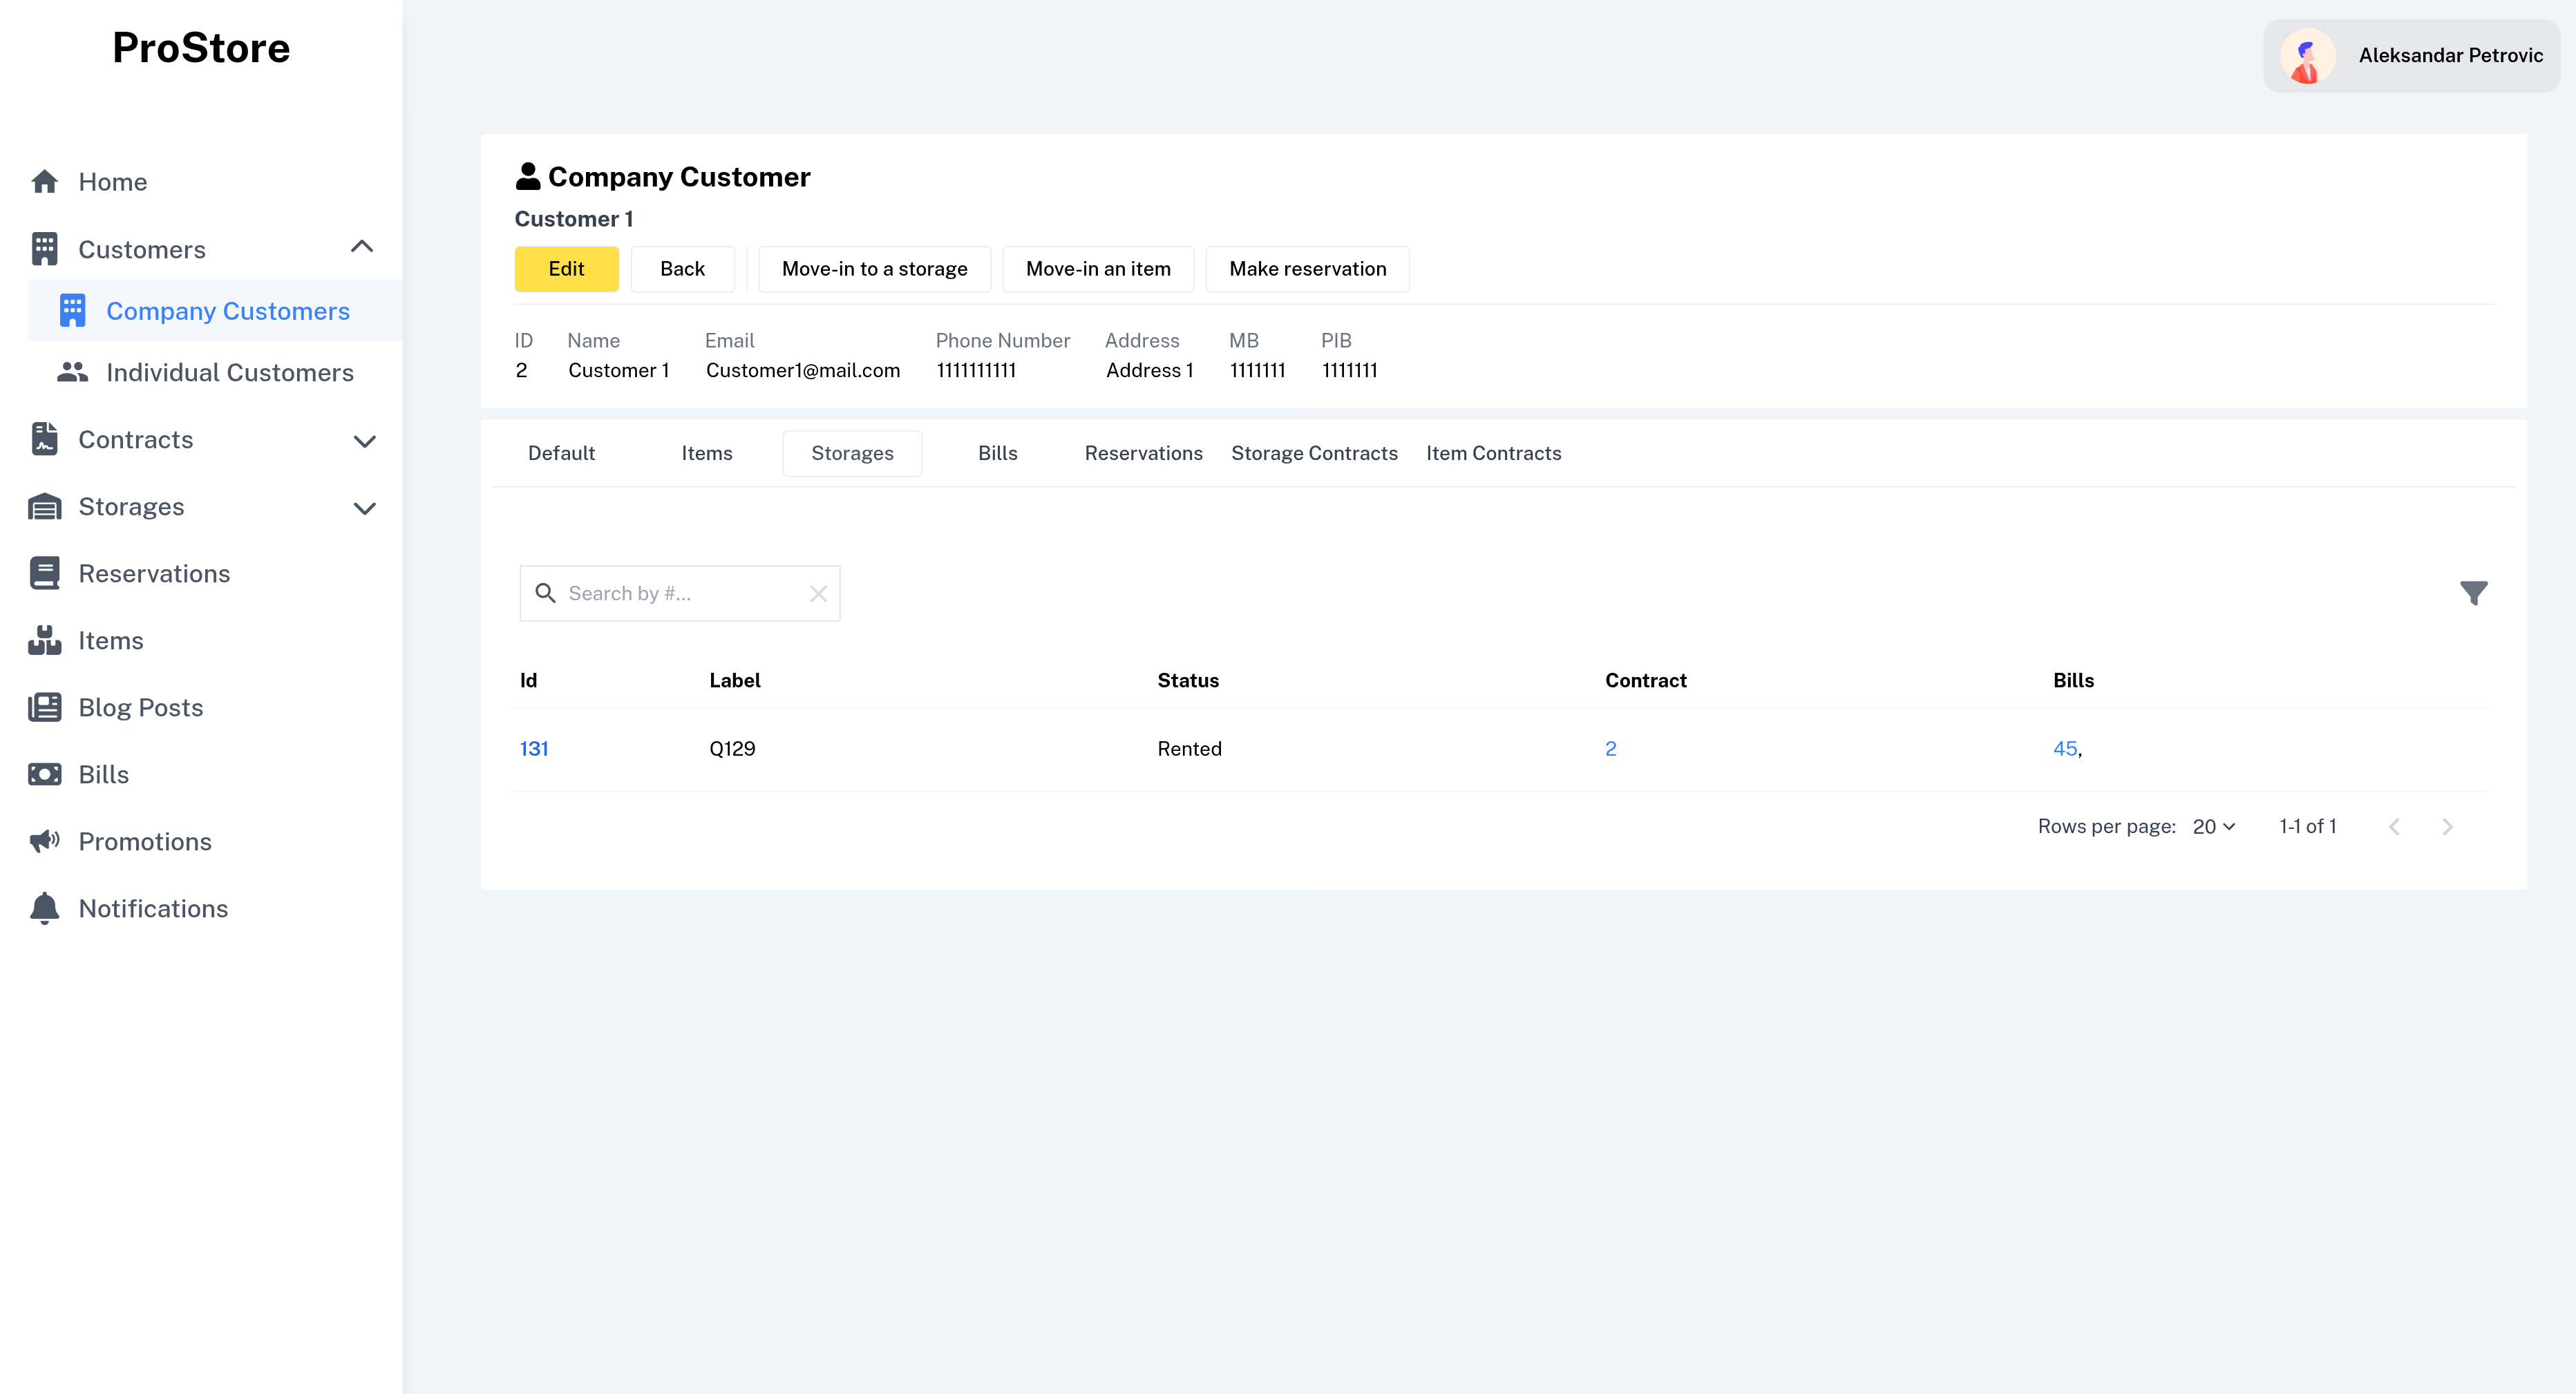Viewport: 2576px width, 1394px height.
Task: Click the Customers building icon
Action: coord(44,249)
